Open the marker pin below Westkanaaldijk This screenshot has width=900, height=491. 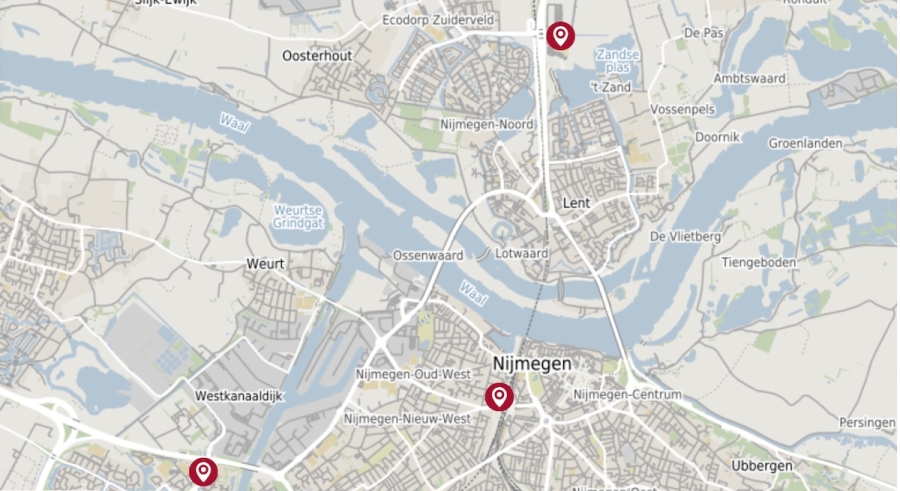pos(203,472)
